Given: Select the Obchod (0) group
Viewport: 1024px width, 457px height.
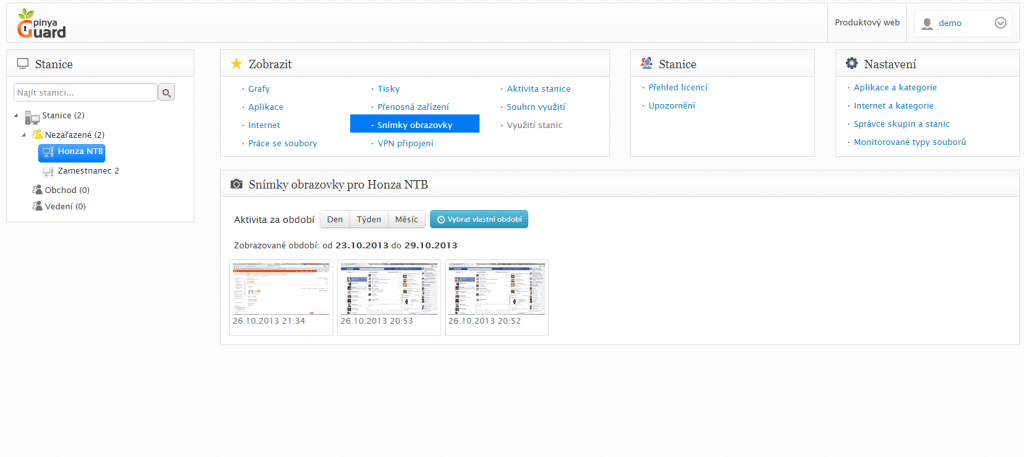Looking at the screenshot, I should [67, 190].
